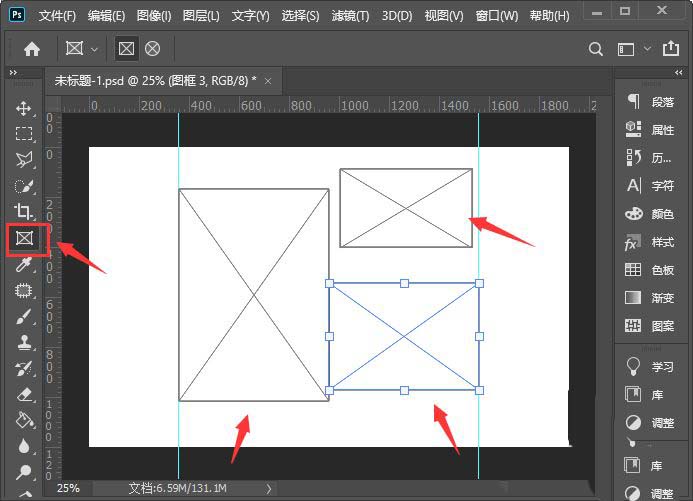Expand the status bar info arrow

point(269,489)
